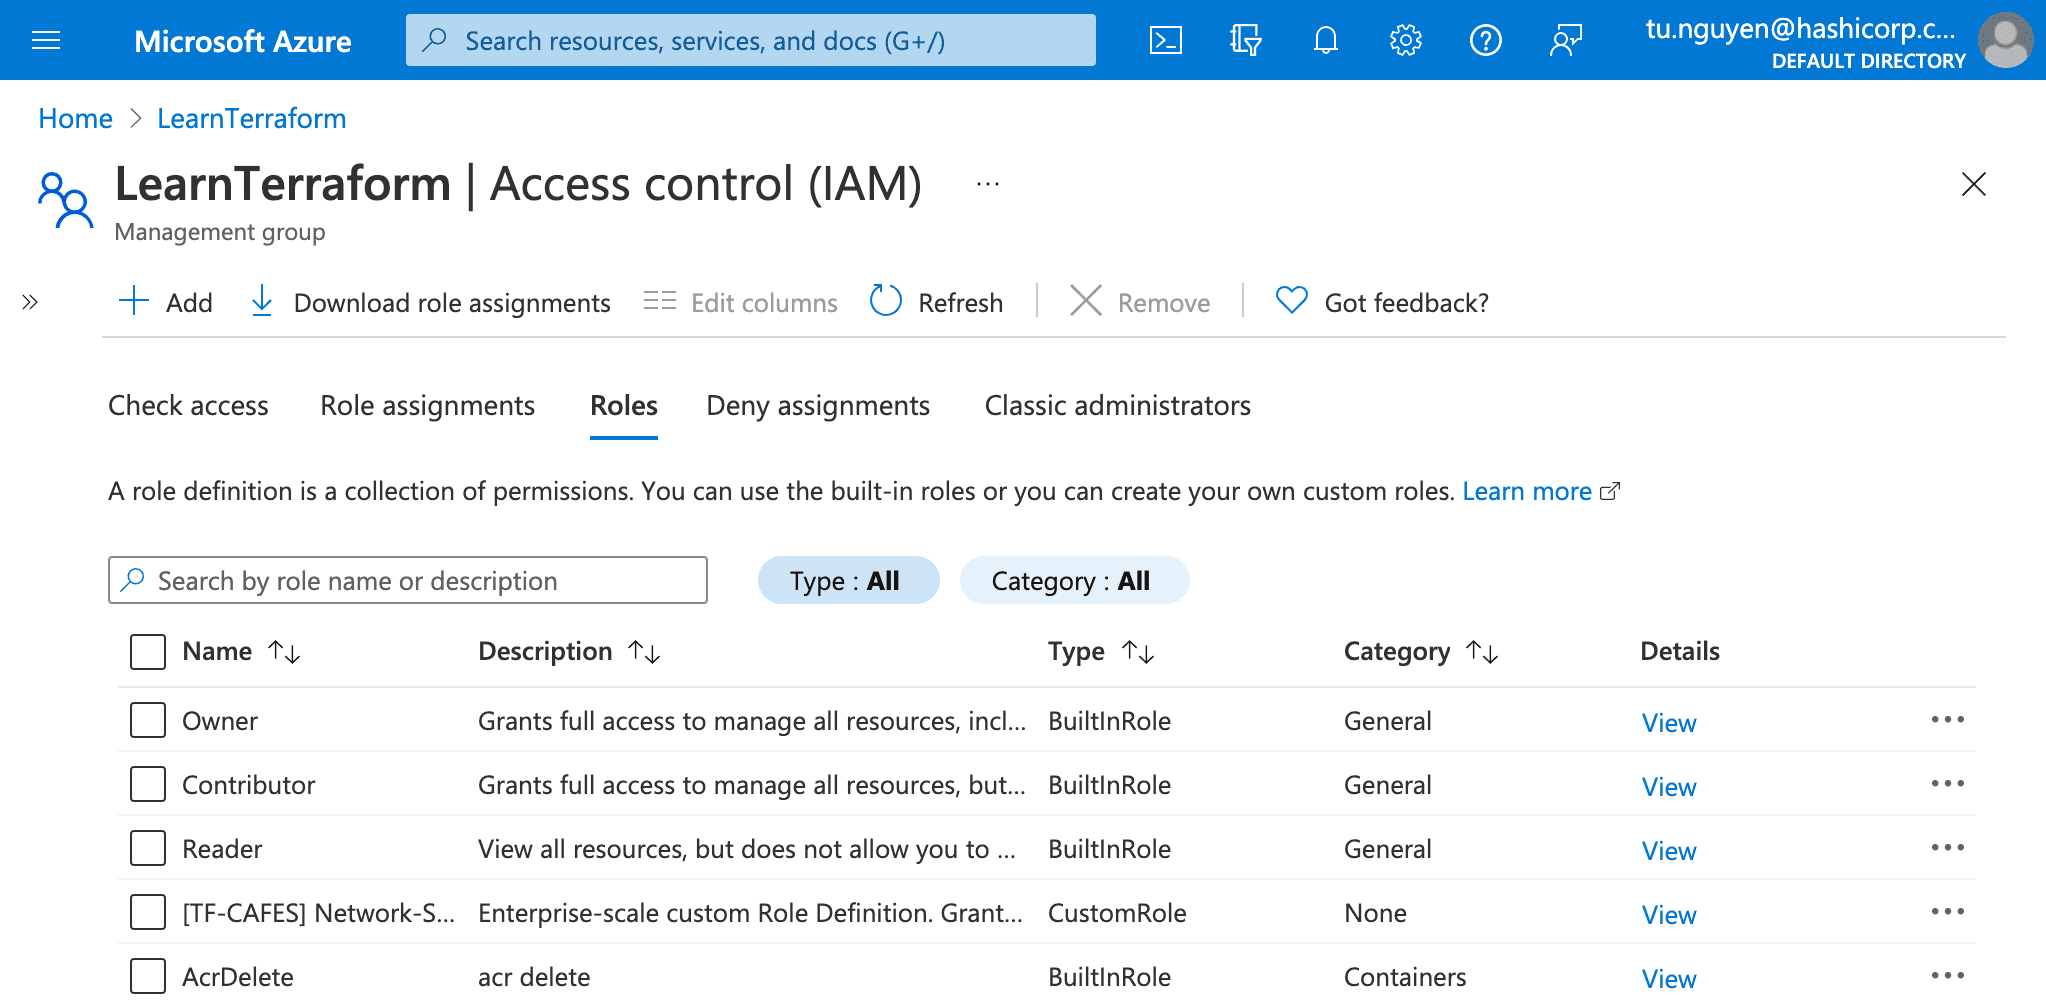
Task: Switch to the Role assignments tab
Action: click(x=427, y=405)
